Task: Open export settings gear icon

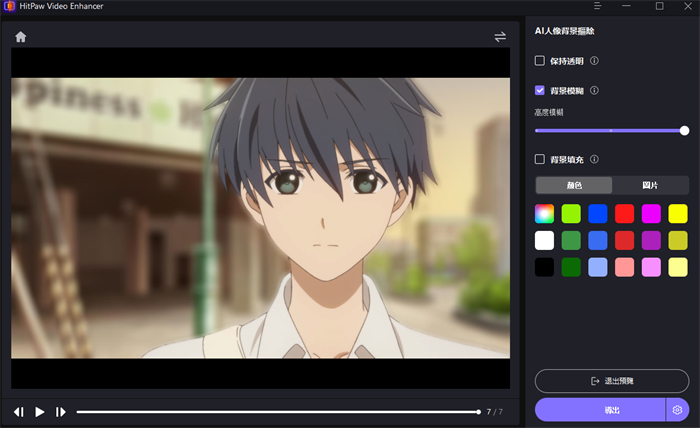Action: [x=678, y=410]
